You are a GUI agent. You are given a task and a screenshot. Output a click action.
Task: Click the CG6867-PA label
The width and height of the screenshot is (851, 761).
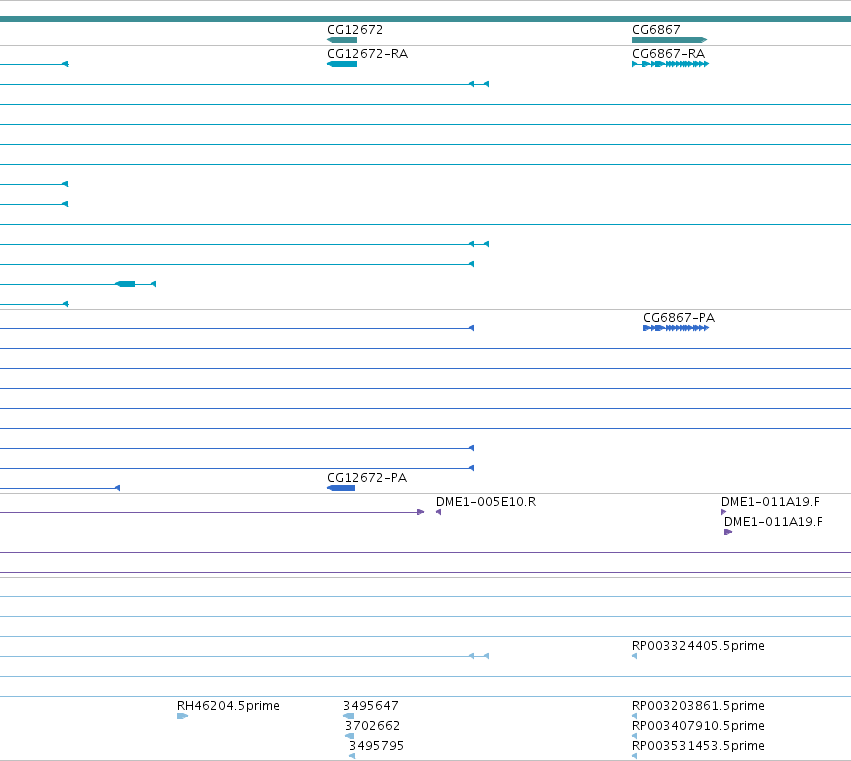click(679, 318)
